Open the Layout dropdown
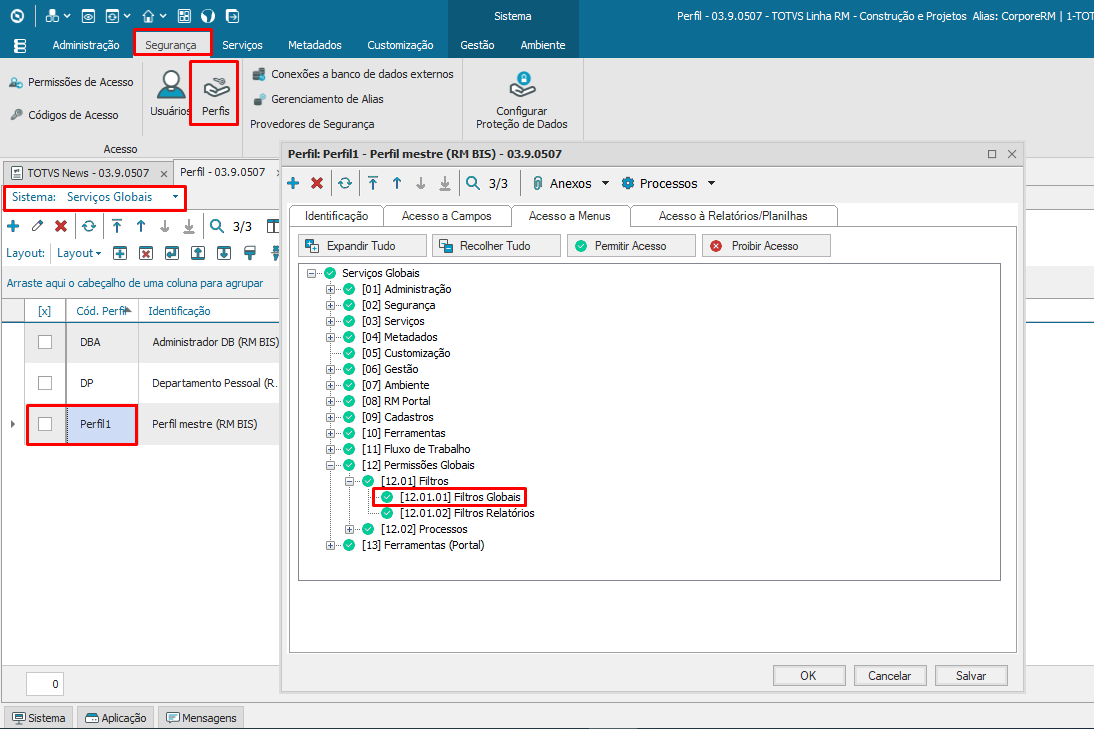The height and width of the screenshot is (729, 1094). [x=79, y=253]
